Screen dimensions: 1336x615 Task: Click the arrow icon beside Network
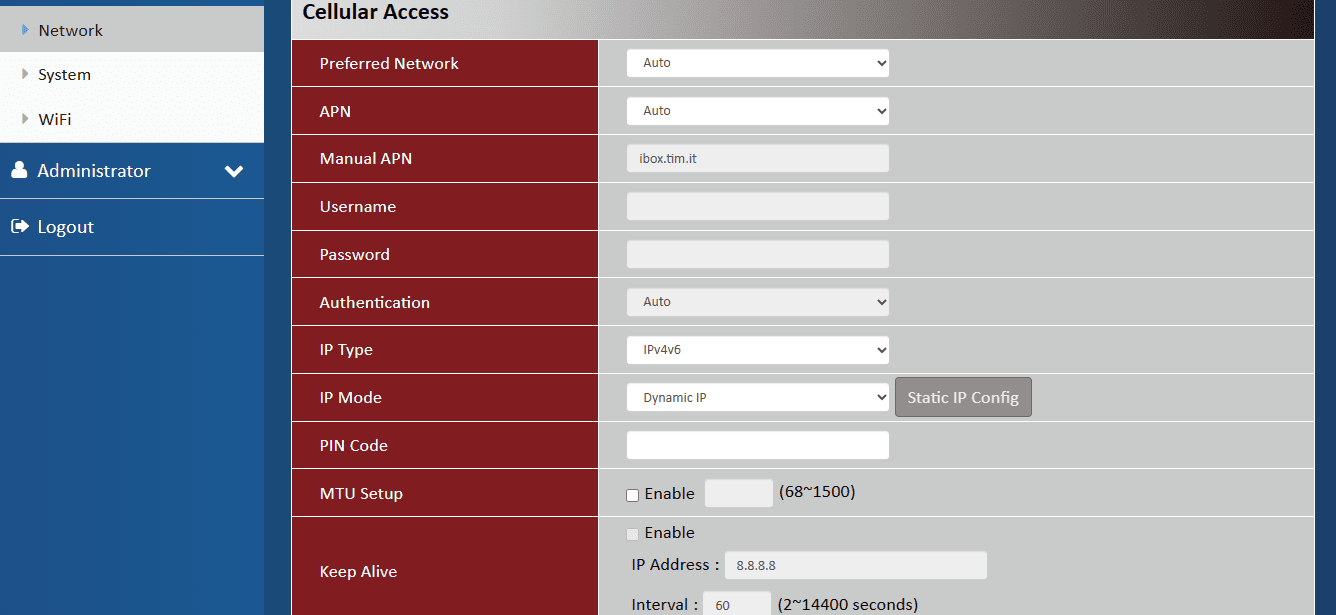point(25,30)
